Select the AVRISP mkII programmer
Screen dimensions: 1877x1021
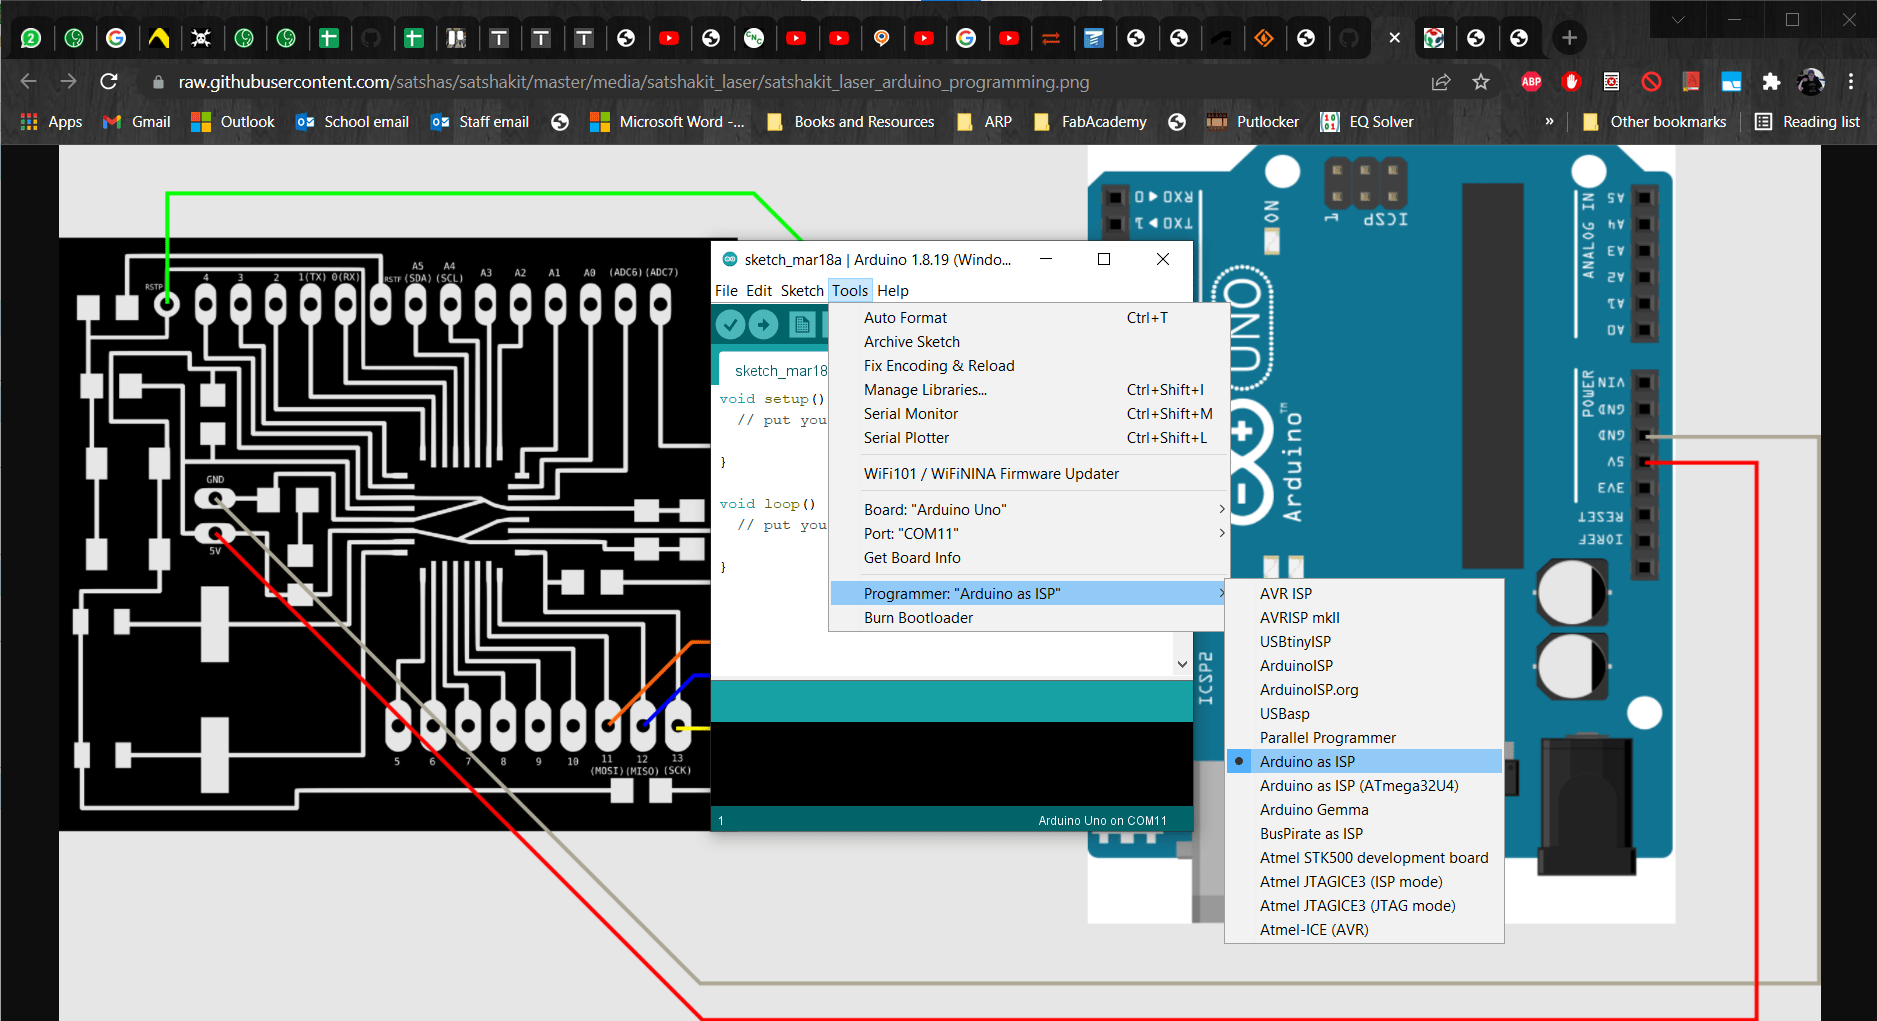pos(1364,617)
